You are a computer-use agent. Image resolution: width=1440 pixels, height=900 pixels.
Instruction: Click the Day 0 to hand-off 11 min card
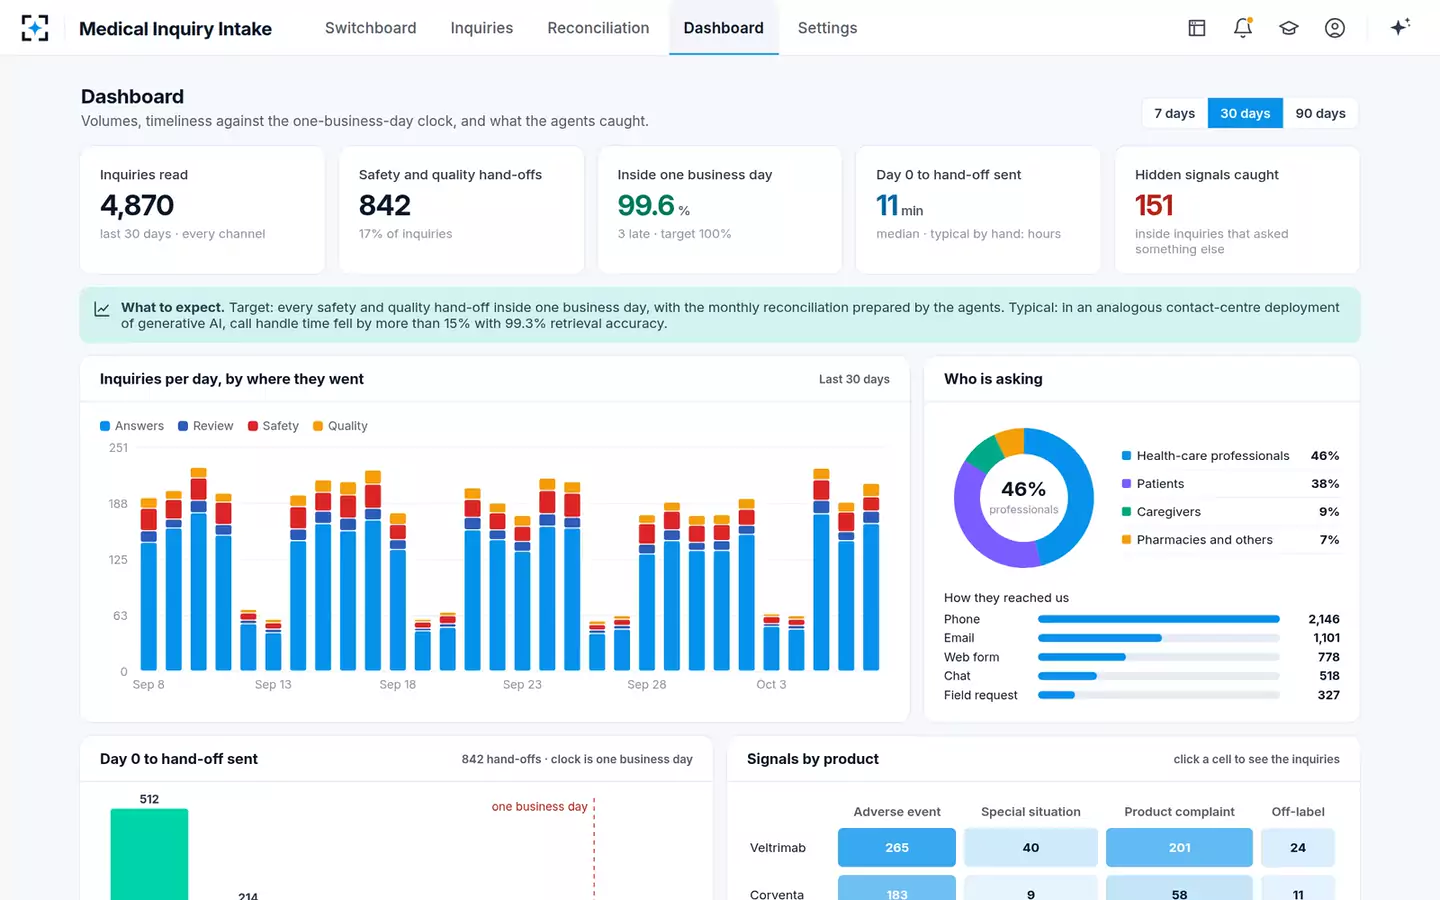tap(978, 210)
